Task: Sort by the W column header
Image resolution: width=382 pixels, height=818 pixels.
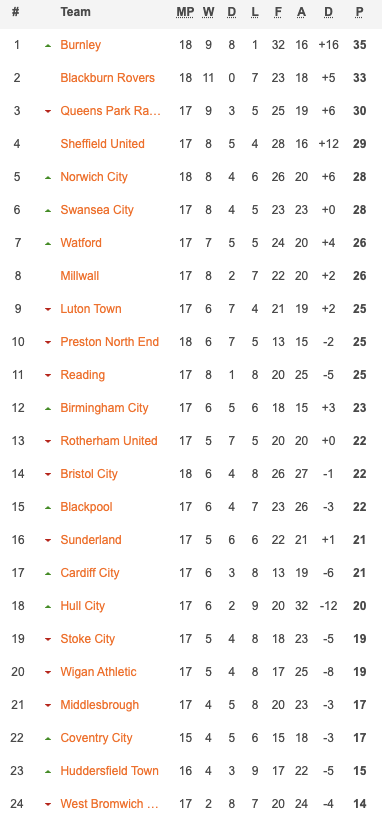Action: click(x=208, y=12)
